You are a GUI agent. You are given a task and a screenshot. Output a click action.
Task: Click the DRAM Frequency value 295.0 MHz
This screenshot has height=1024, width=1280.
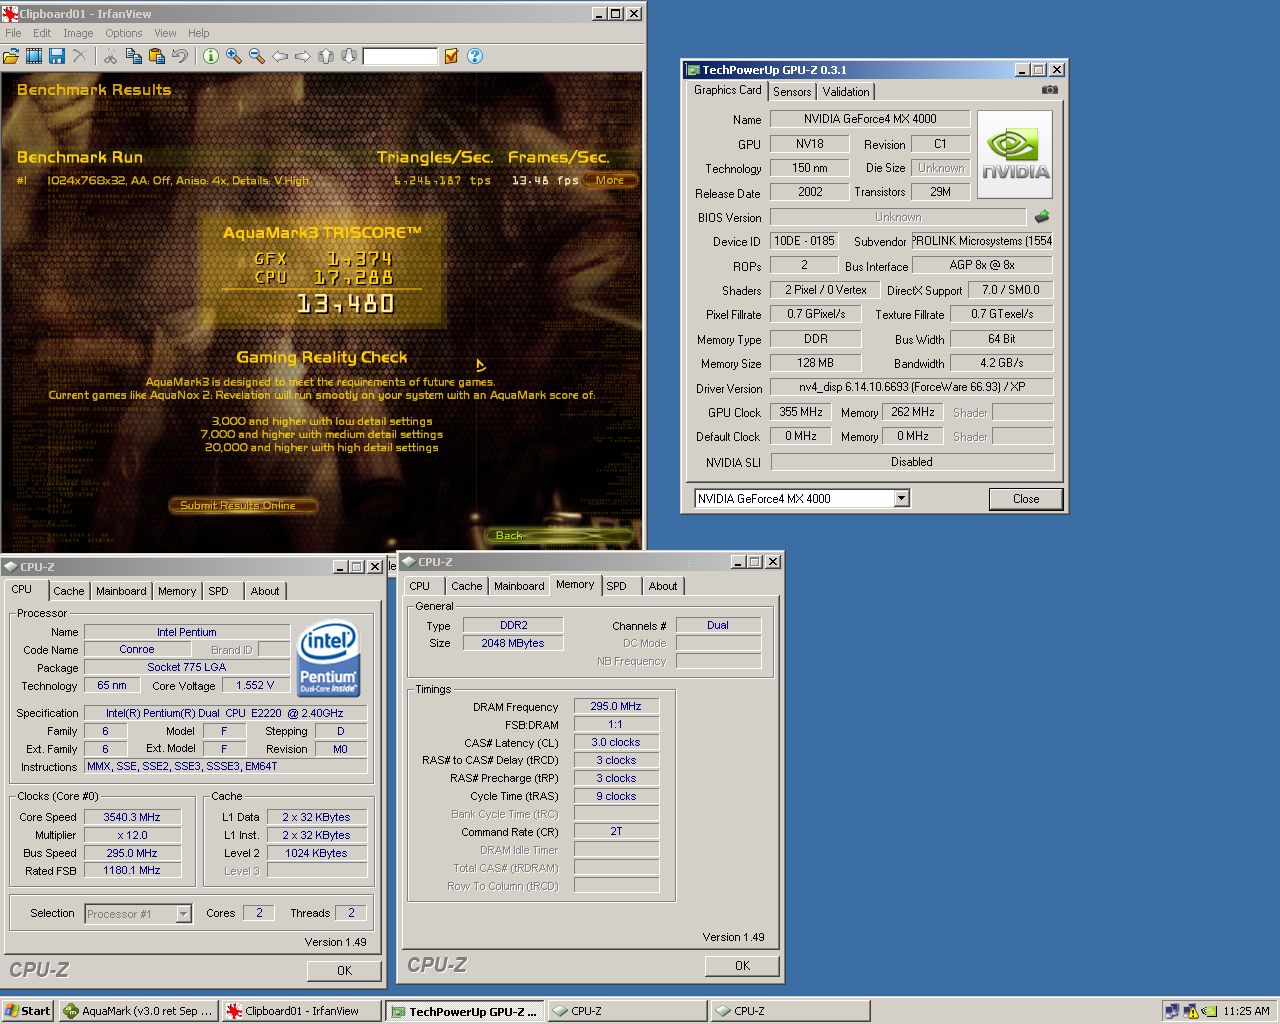pos(616,706)
